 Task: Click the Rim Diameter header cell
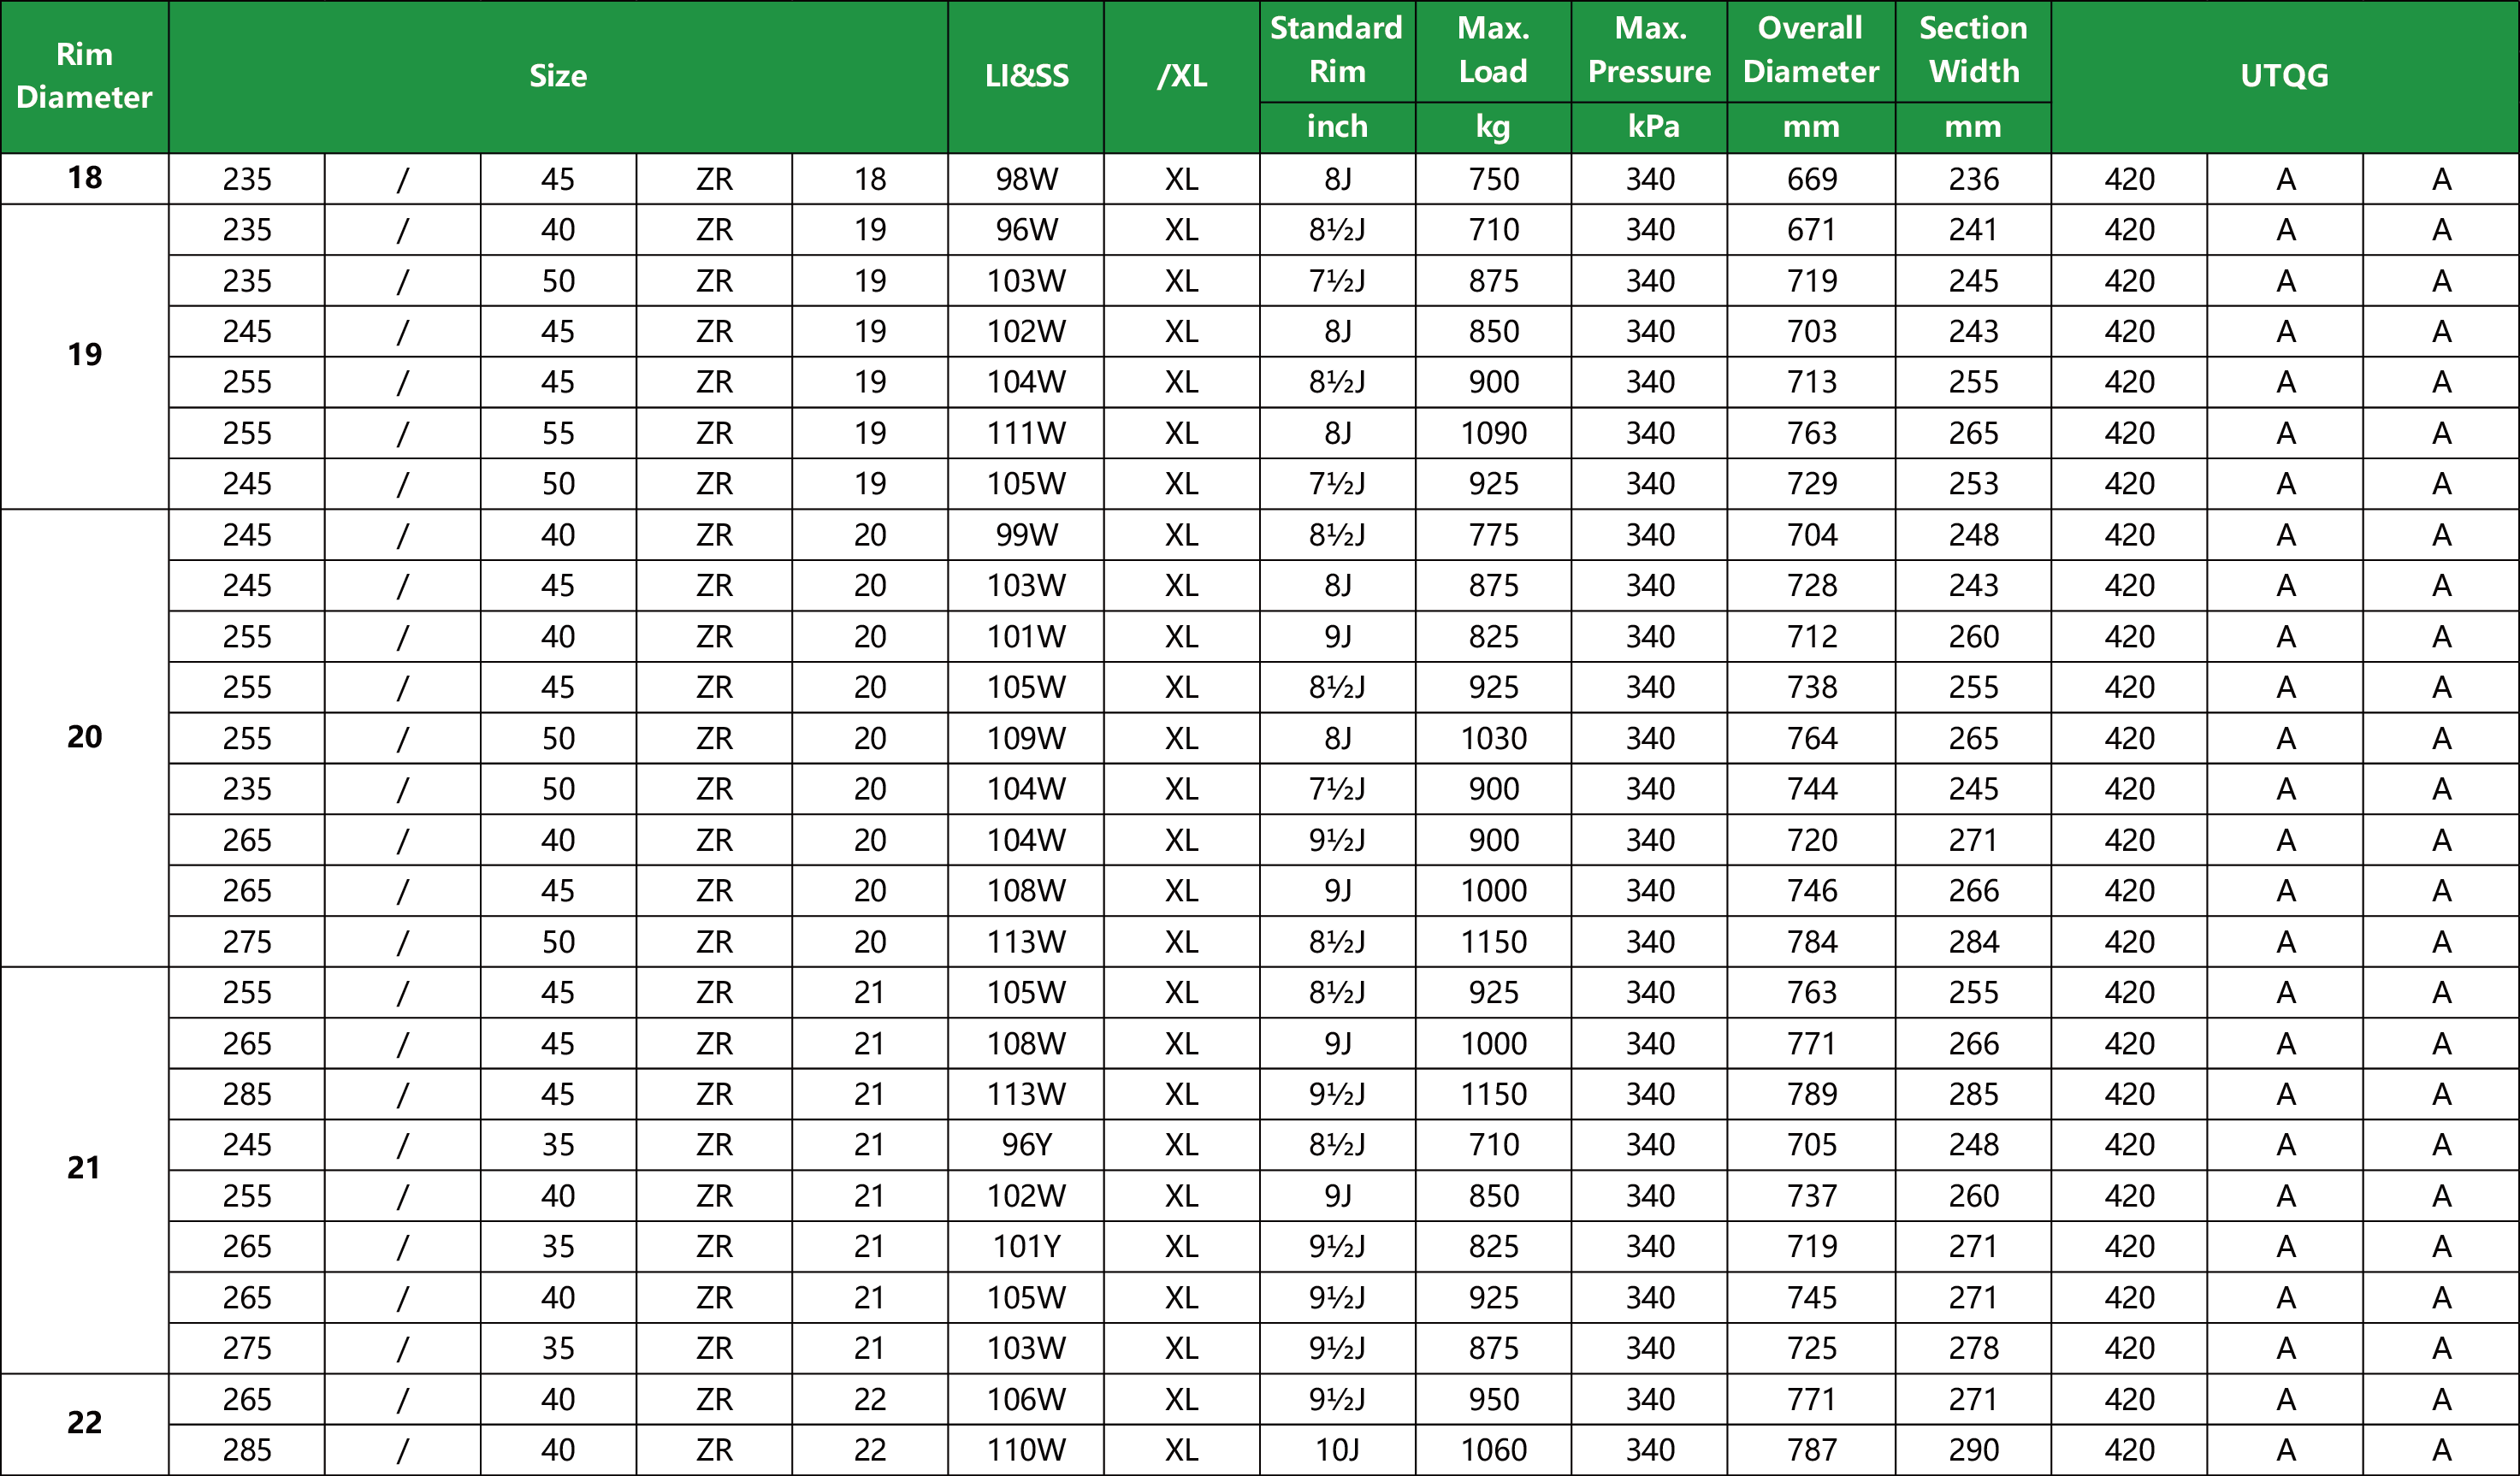tap(85, 76)
